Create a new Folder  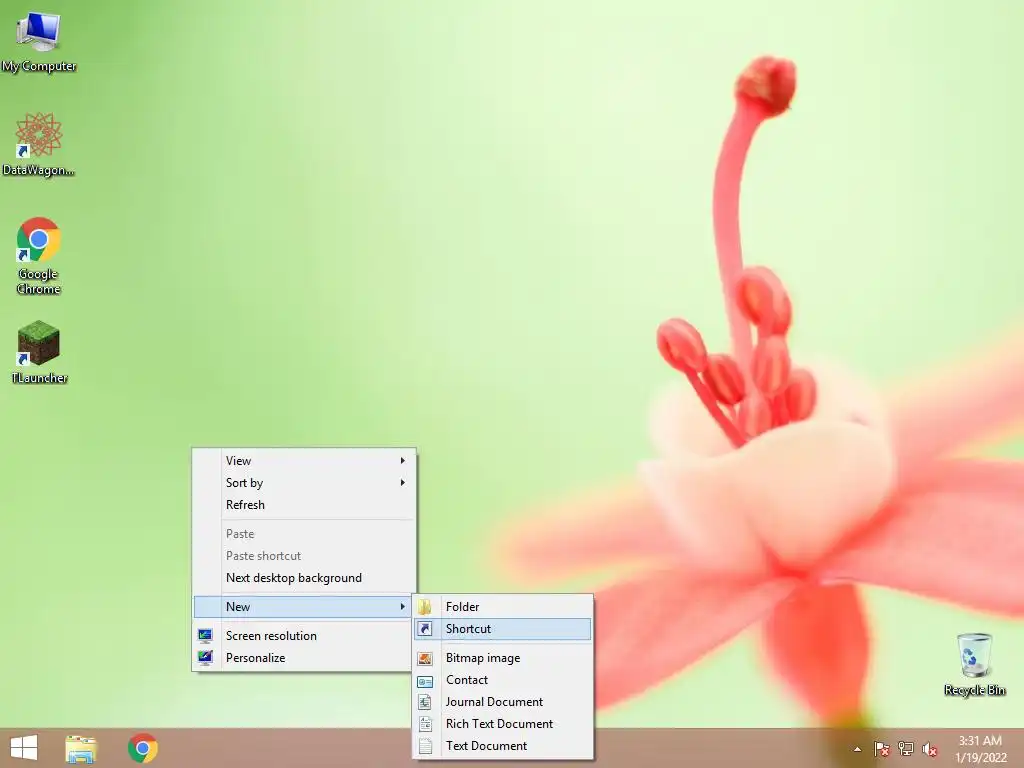pyautogui.click(x=503, y=607)
